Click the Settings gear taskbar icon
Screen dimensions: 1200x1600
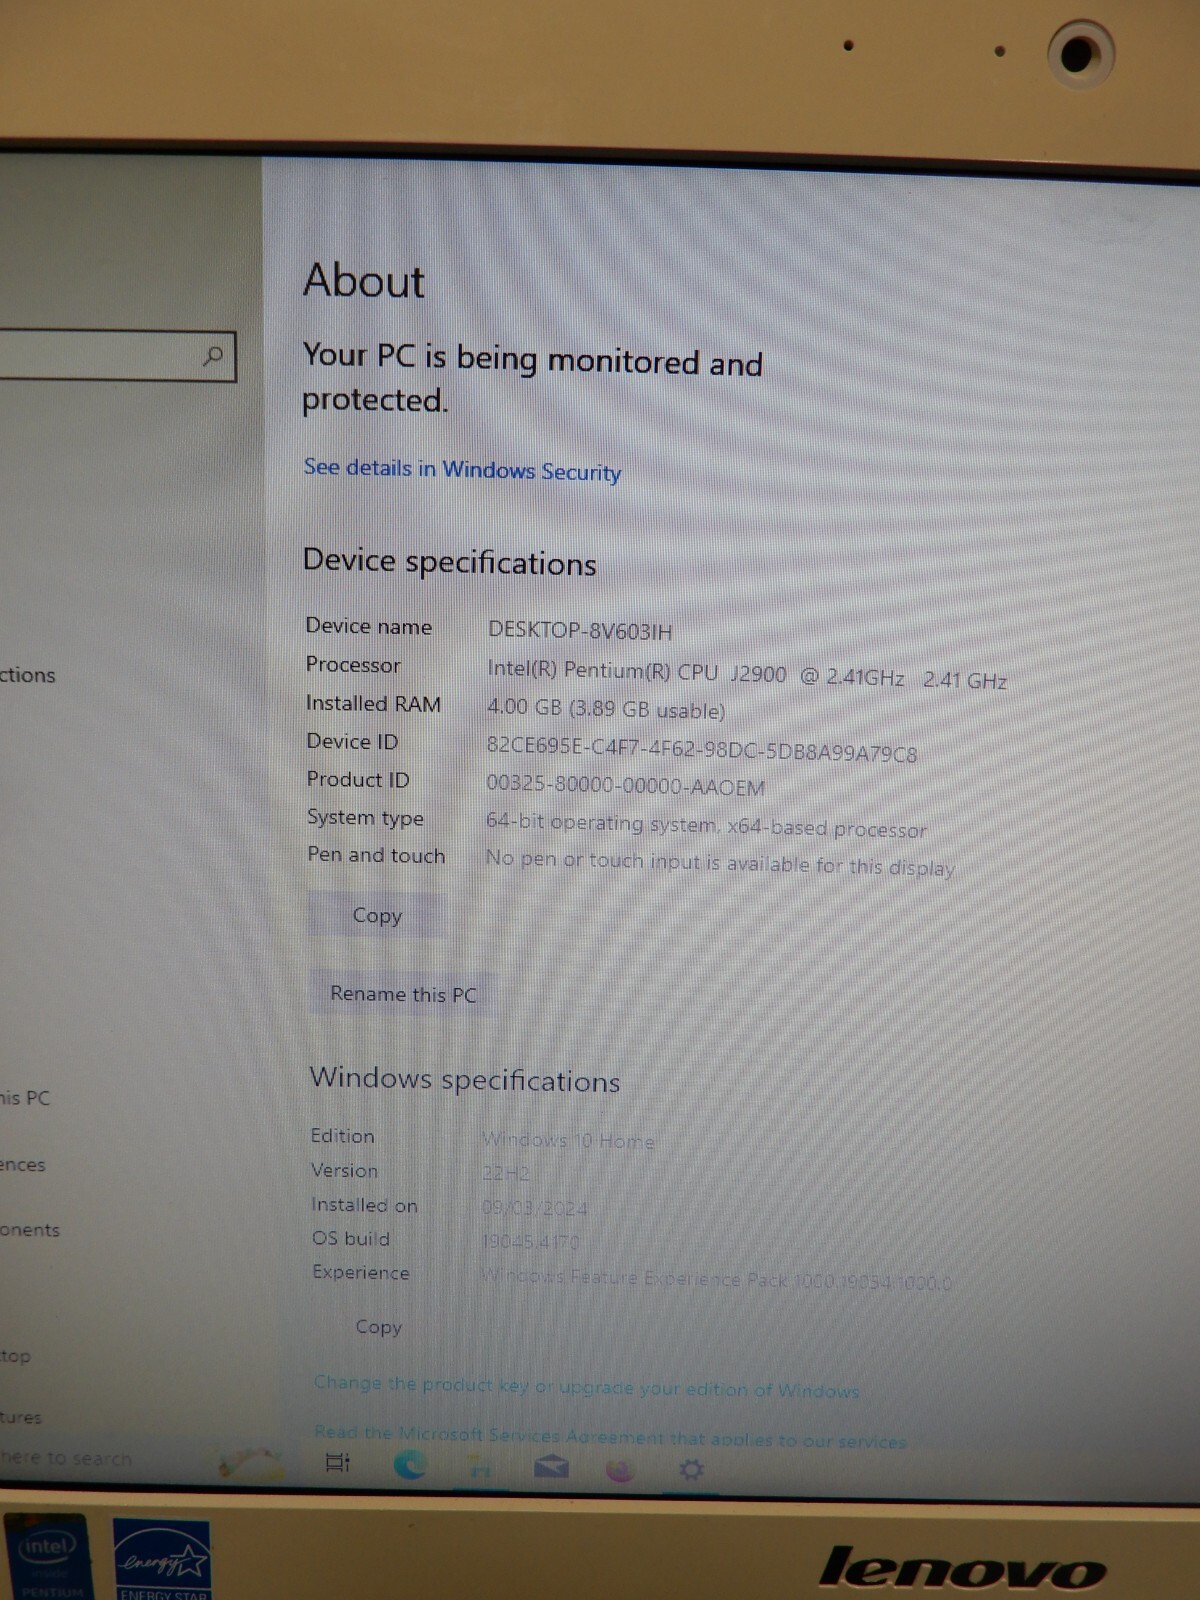(x=691, y=1469)
